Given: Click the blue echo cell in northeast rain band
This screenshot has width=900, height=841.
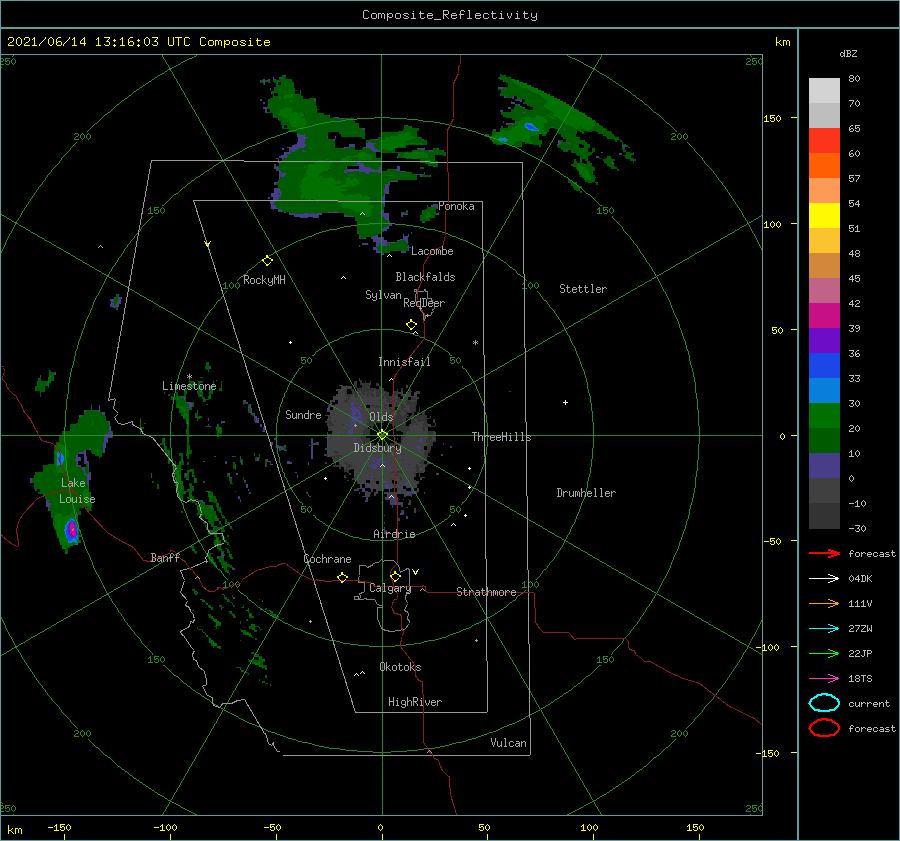Looking at the screenshot, I should pos(532,126).
